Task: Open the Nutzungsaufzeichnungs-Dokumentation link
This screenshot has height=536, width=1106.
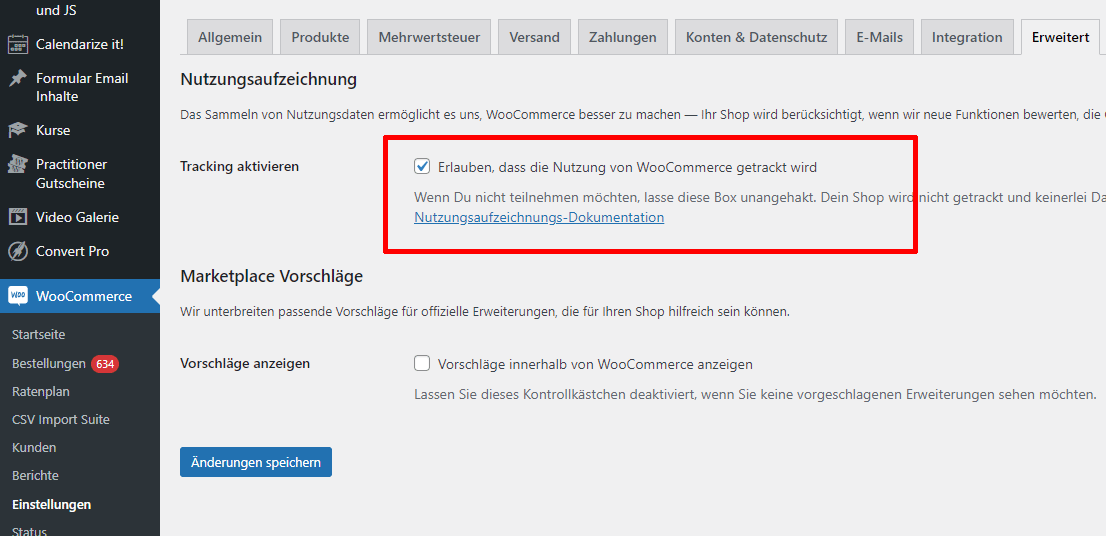Action: click(x=539, y=217)
